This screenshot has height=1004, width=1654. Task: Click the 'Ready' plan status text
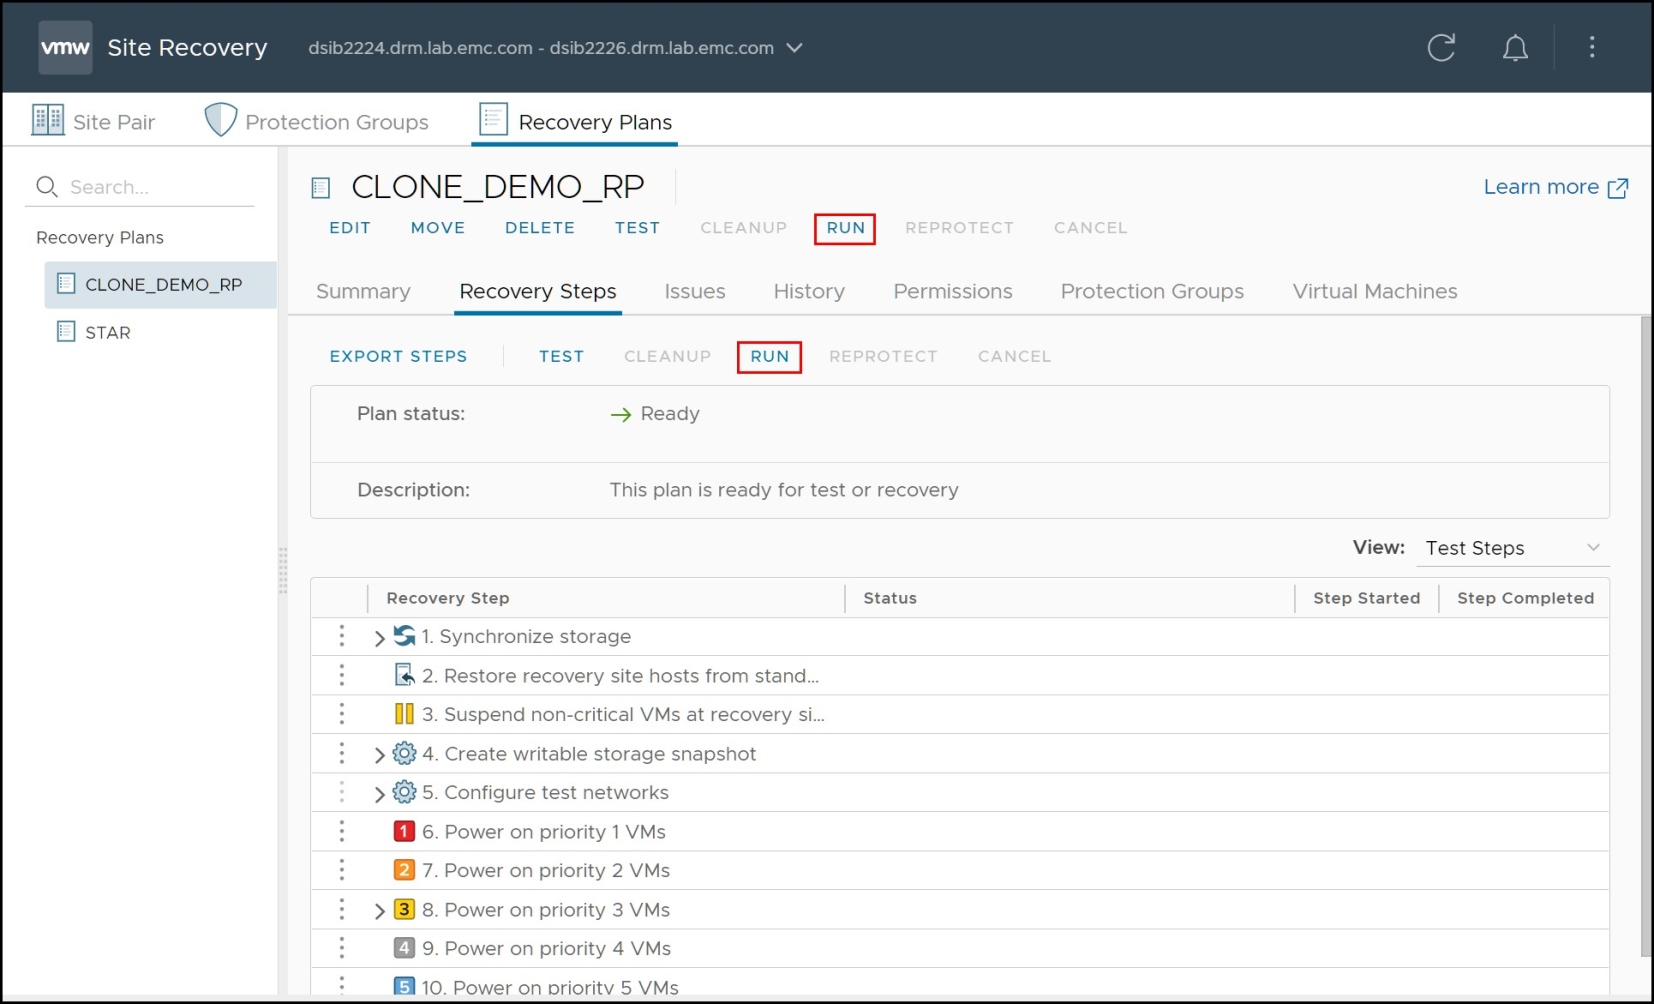tap(670, 414)
